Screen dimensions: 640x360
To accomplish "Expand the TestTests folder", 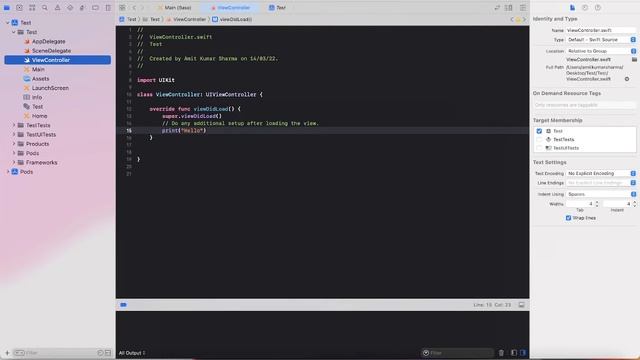I will click(x=13, y=125).
